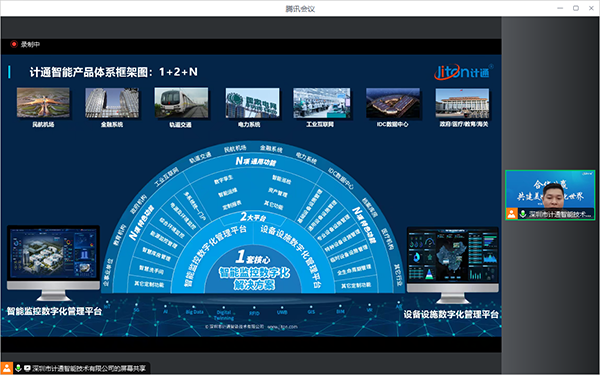Click the N项 通用功能 heading in the arc
Image resolution: width=600 pixels, height=375 pixels.
(x=255, y=161)
